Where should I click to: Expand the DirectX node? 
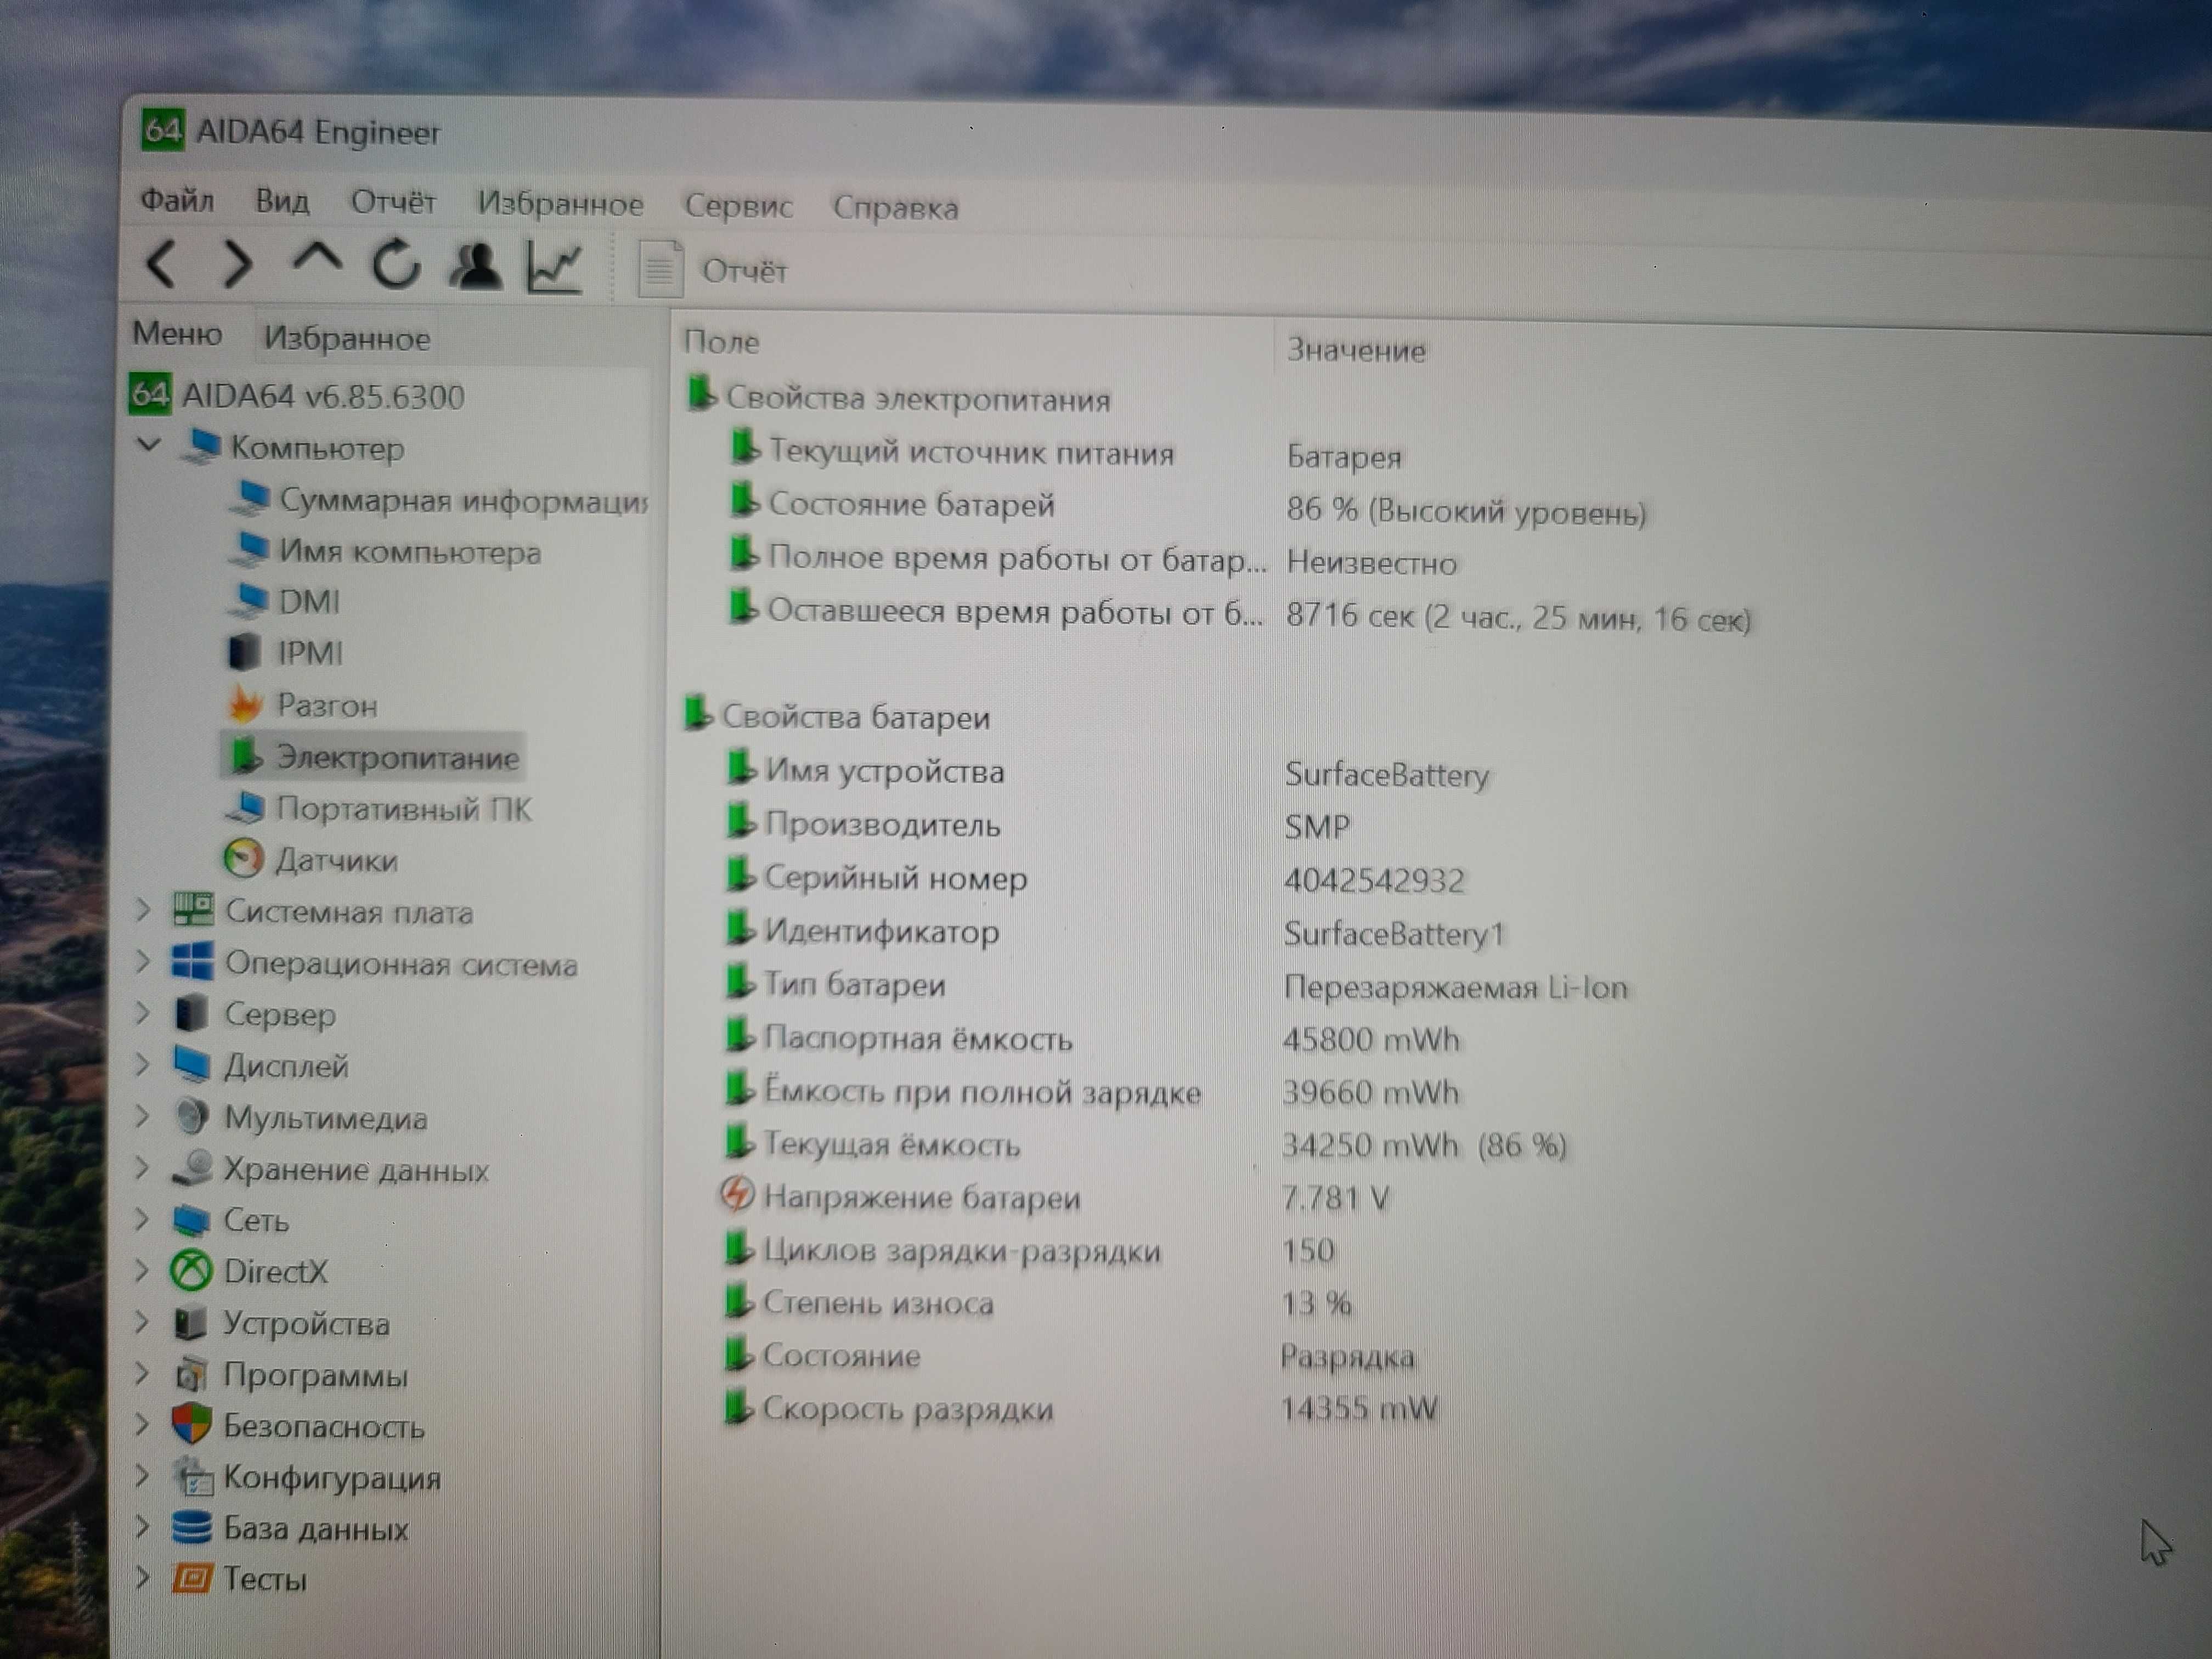point(142,1270)
